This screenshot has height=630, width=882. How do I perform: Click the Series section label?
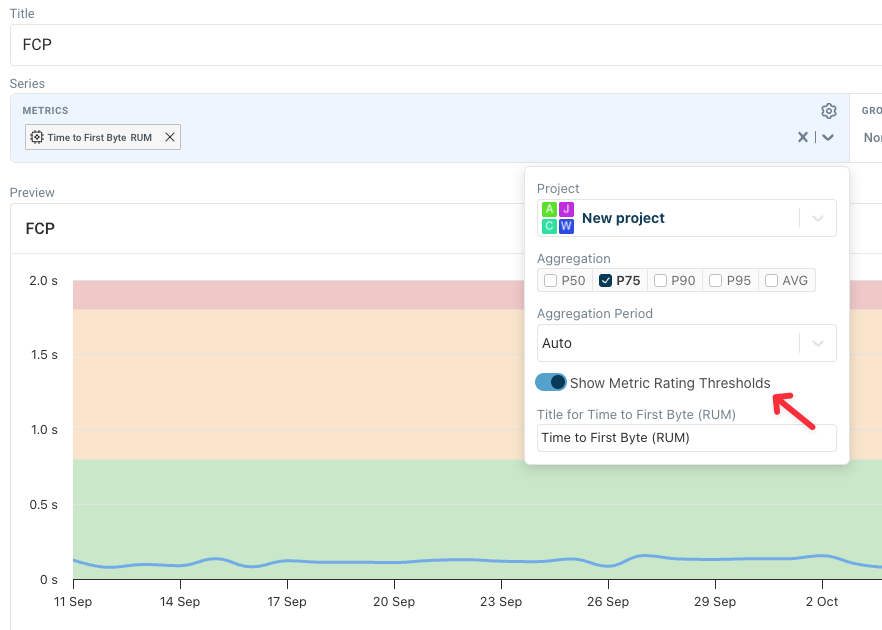point(27,84)
